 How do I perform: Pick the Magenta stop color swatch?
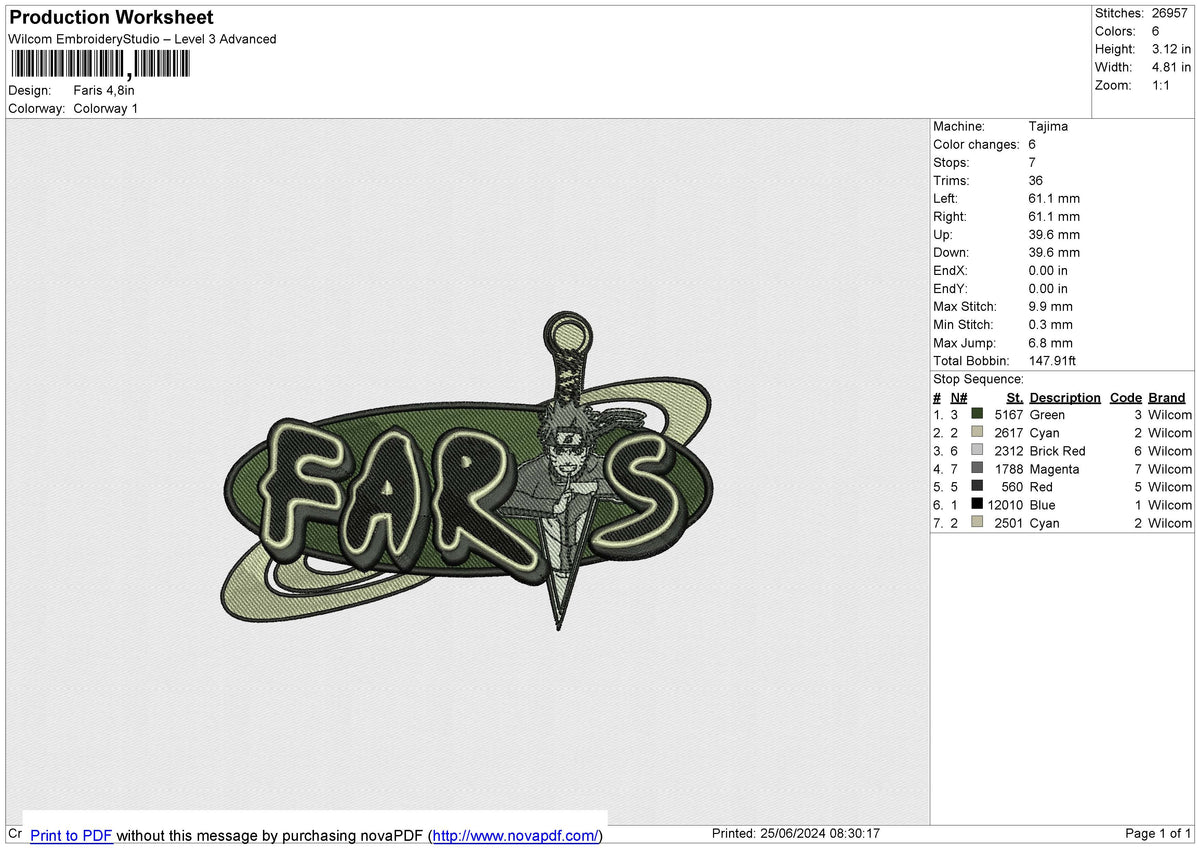pyautogui.click(x=977, y=468)
